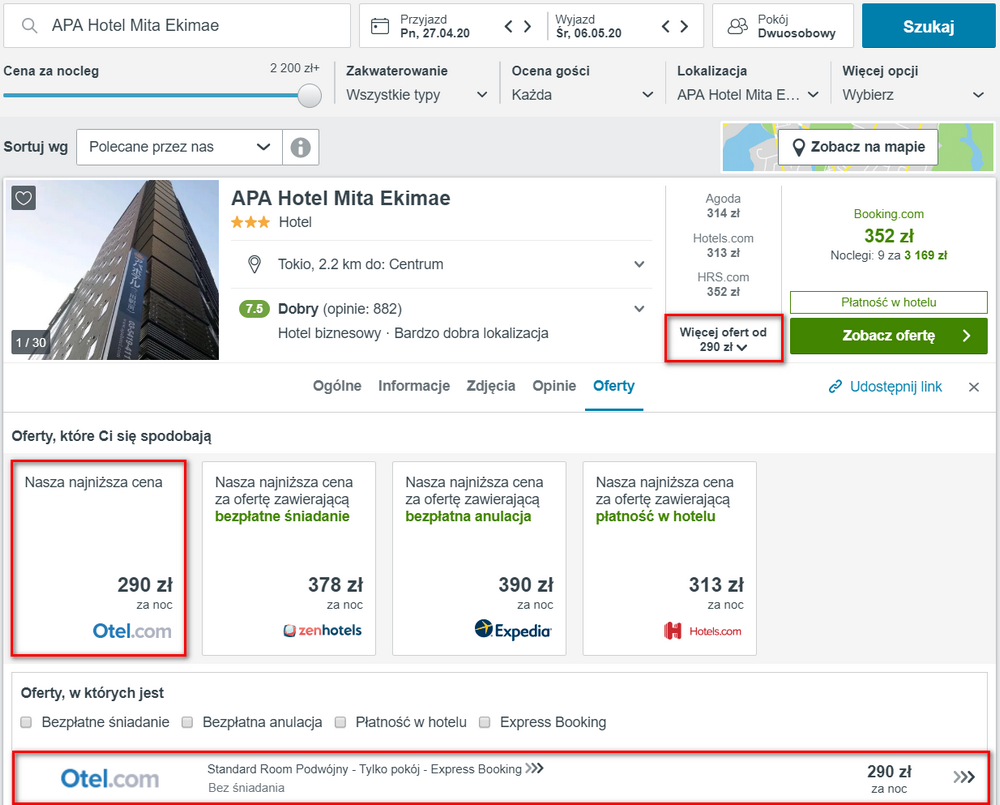Open the sort by Polecane przez nas dropdown

[179, 147]
